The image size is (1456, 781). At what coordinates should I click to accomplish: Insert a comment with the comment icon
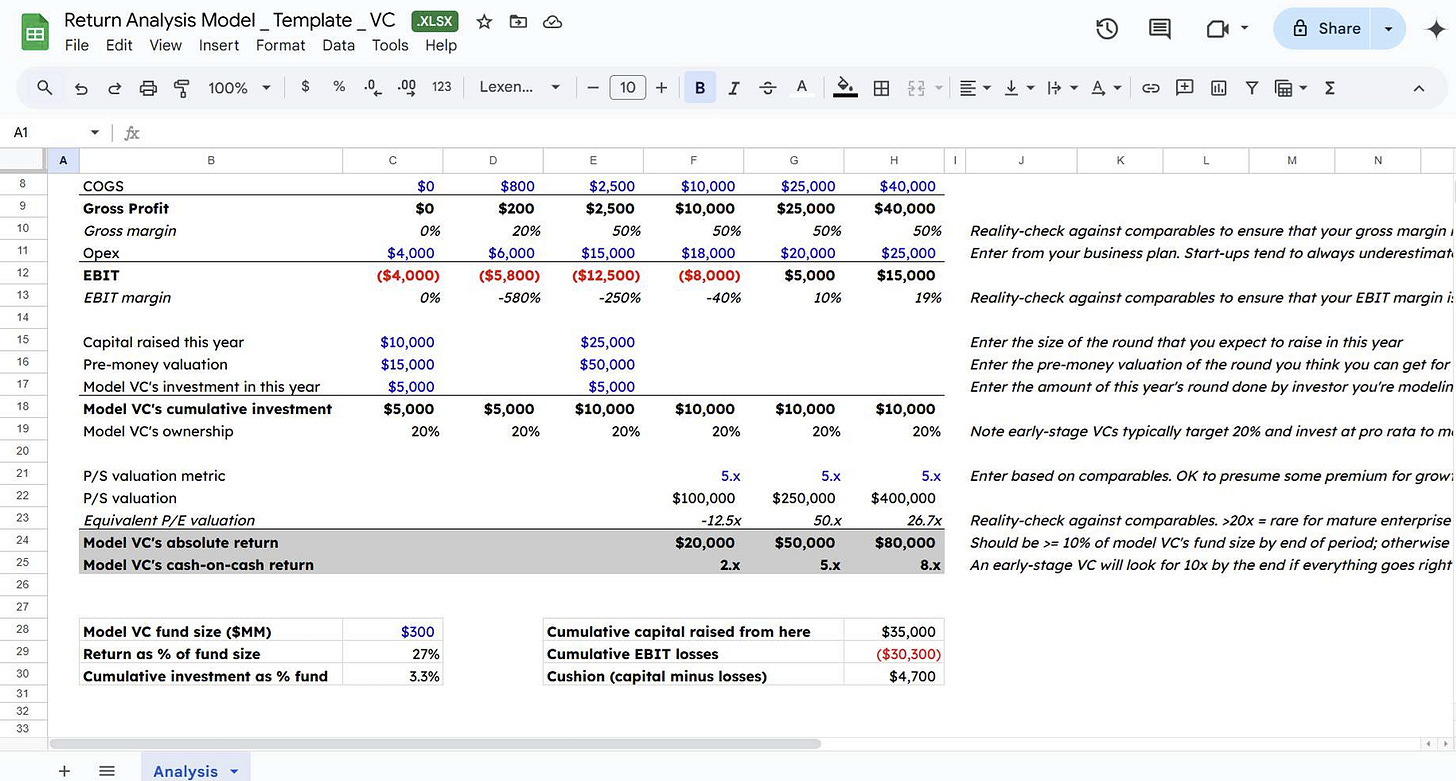tap(1184, 87)
